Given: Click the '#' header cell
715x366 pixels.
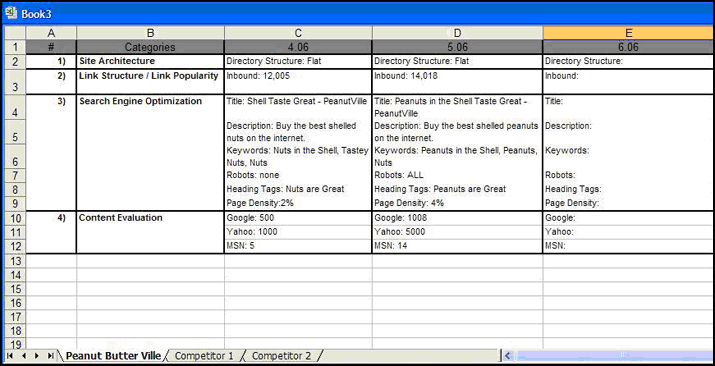Looking at the screenshot, I should tap(51, 47).
